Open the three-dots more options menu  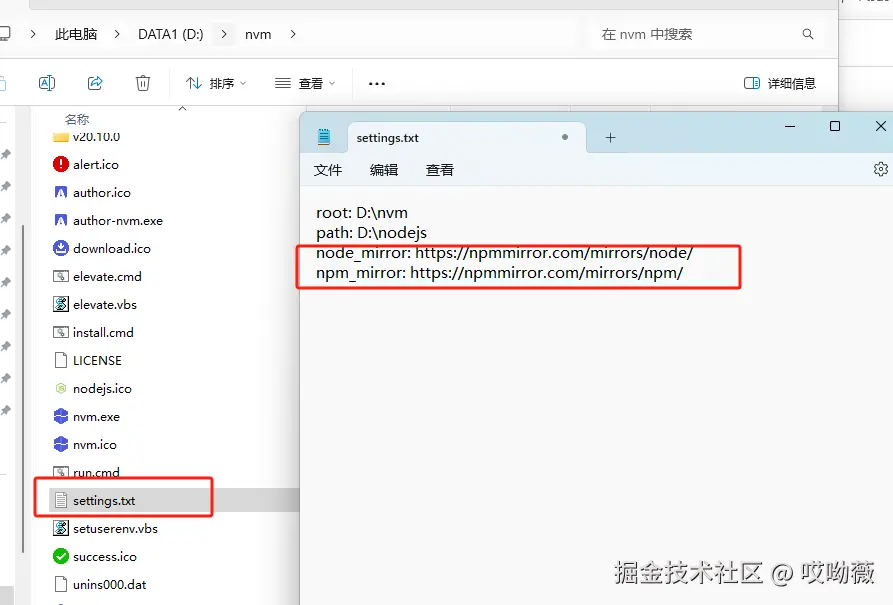tap(376, 83)
